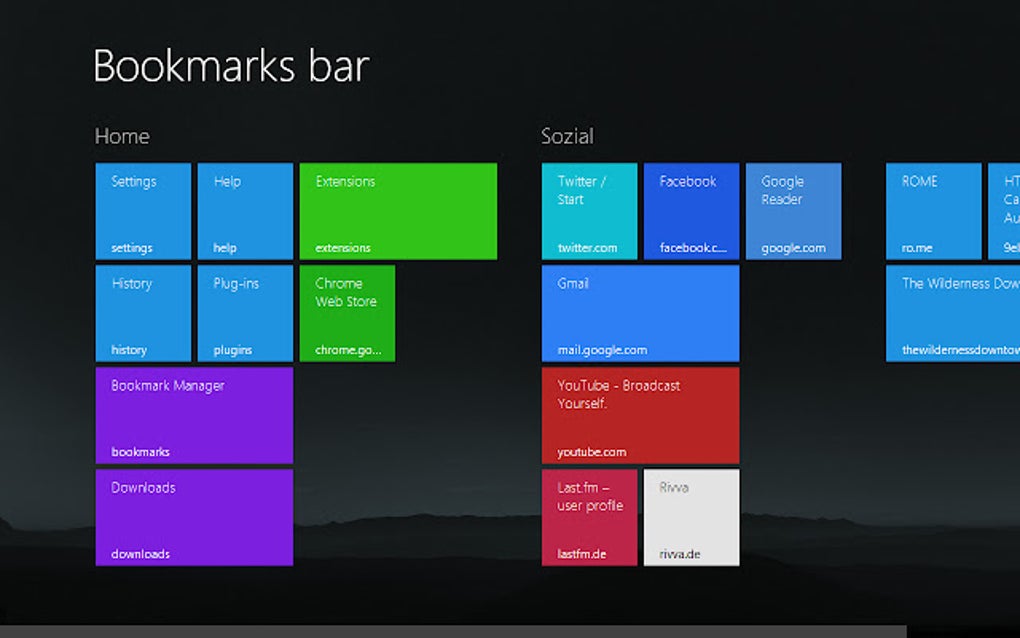Viewport: 1020px width, 638px height.
Task: Click the horizontal scrollbar at the bottom
Action: 453,631
